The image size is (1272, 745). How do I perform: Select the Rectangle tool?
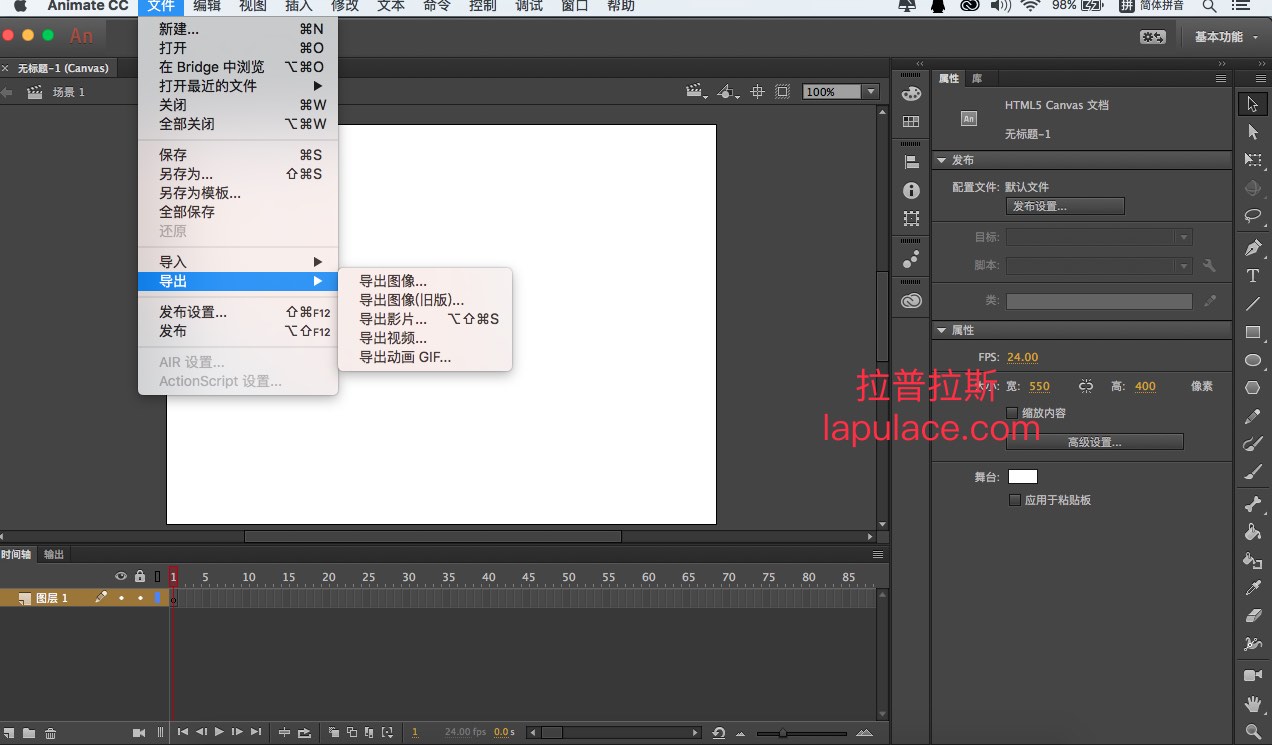[1252, 332]
